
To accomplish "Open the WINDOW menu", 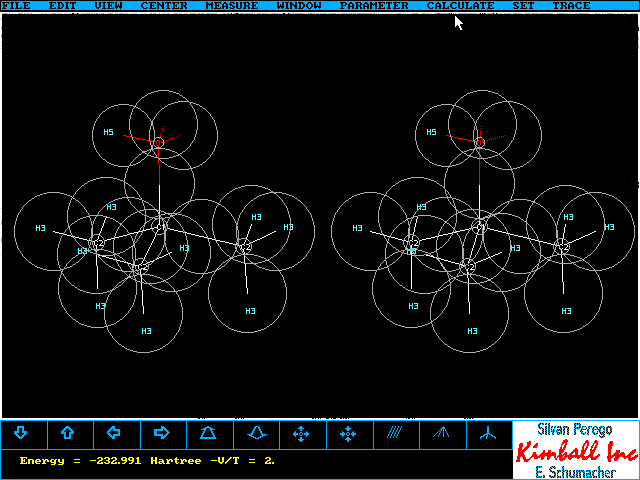I will (x=299, y=6).
